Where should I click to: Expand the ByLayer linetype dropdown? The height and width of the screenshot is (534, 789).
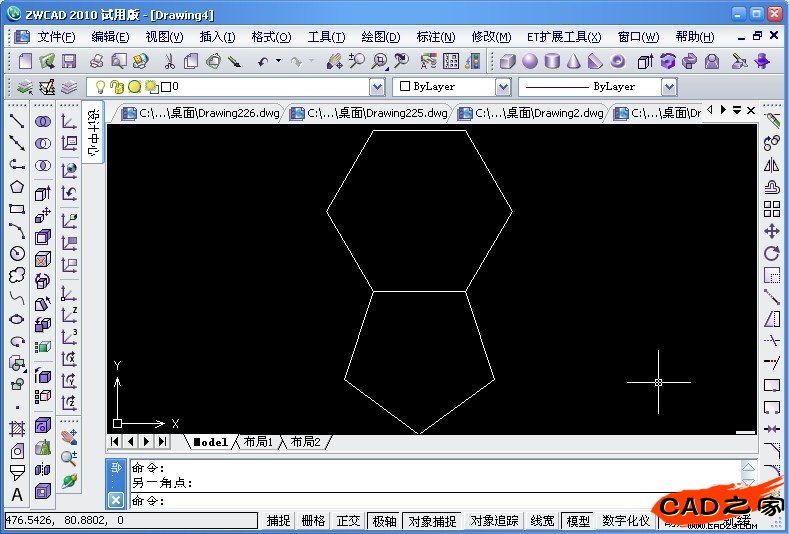tap(669, 87)
